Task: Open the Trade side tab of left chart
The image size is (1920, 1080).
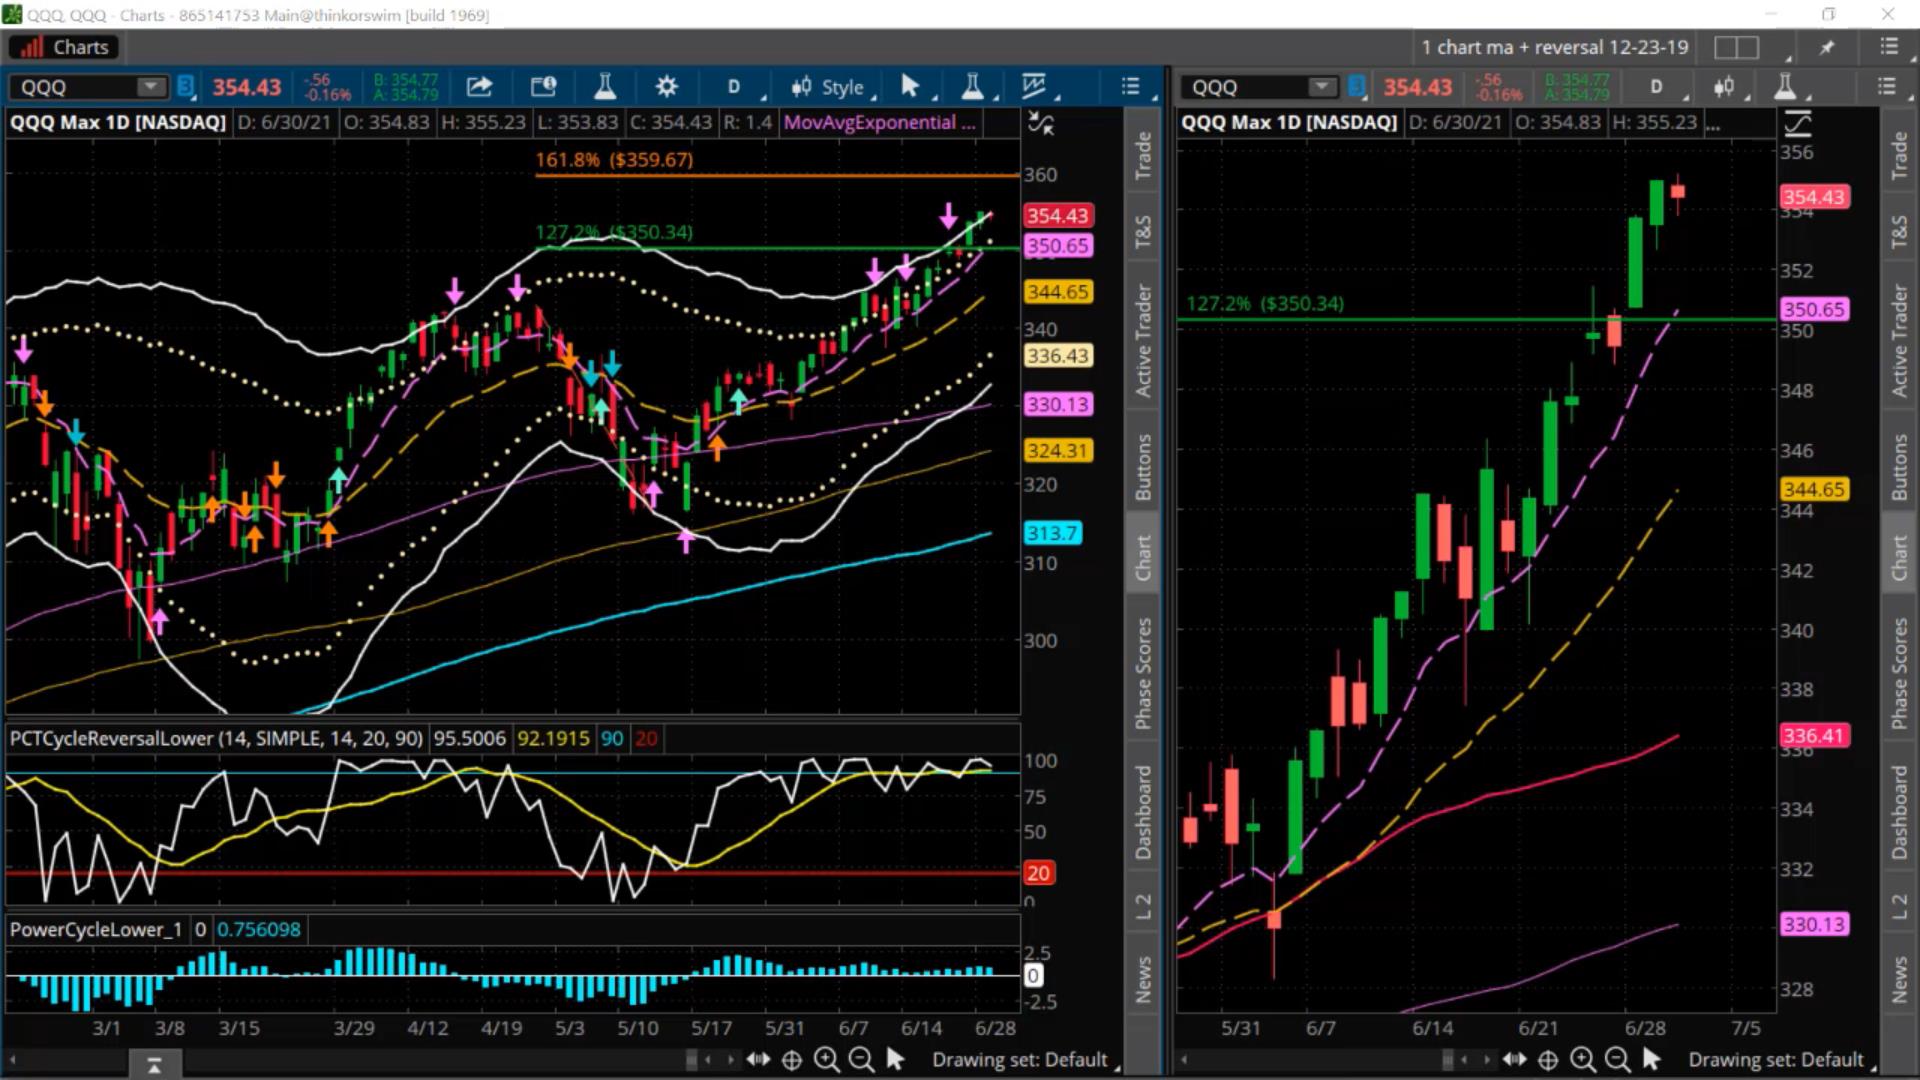Action: tap(1143, 156)
